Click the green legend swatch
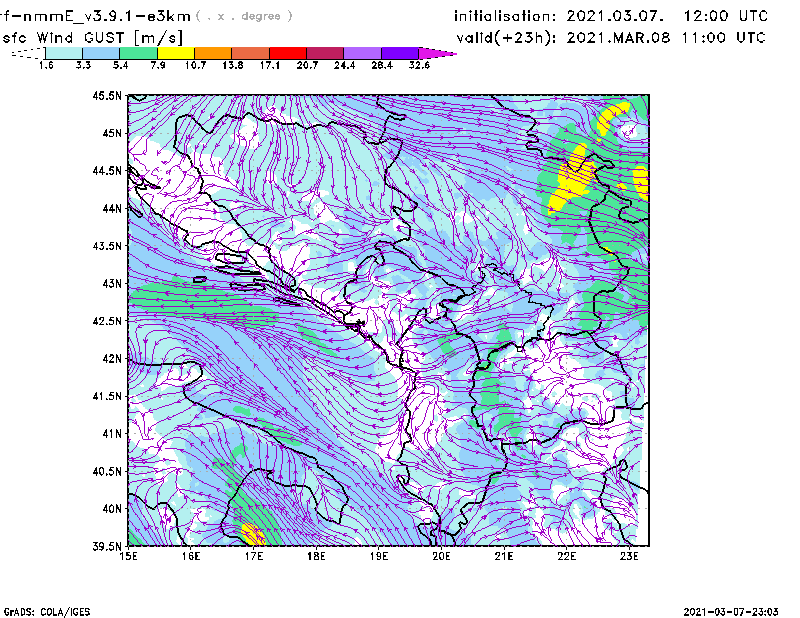Screen dimensions: 800x618 click(x=138, y=53)
